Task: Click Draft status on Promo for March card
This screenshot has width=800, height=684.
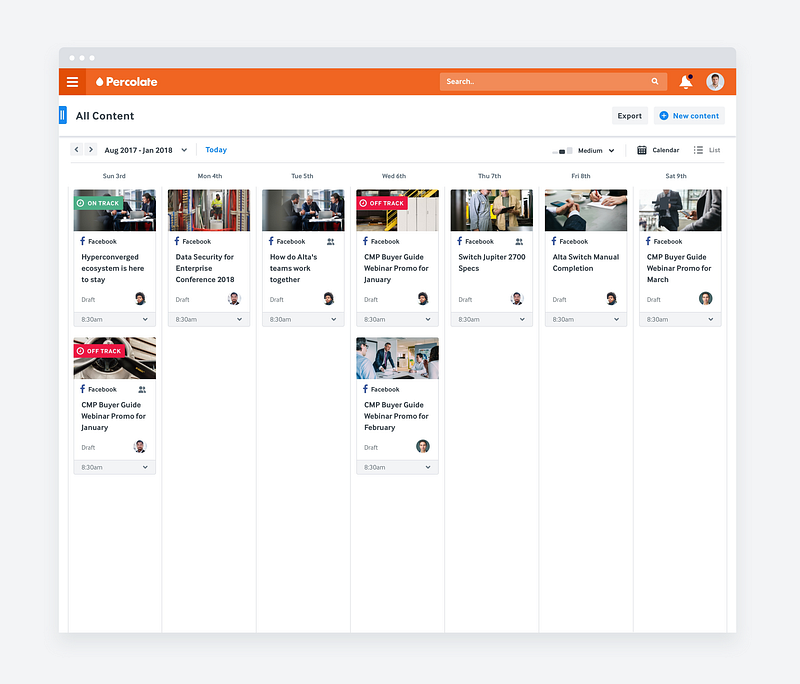Action: click(654, 299)
